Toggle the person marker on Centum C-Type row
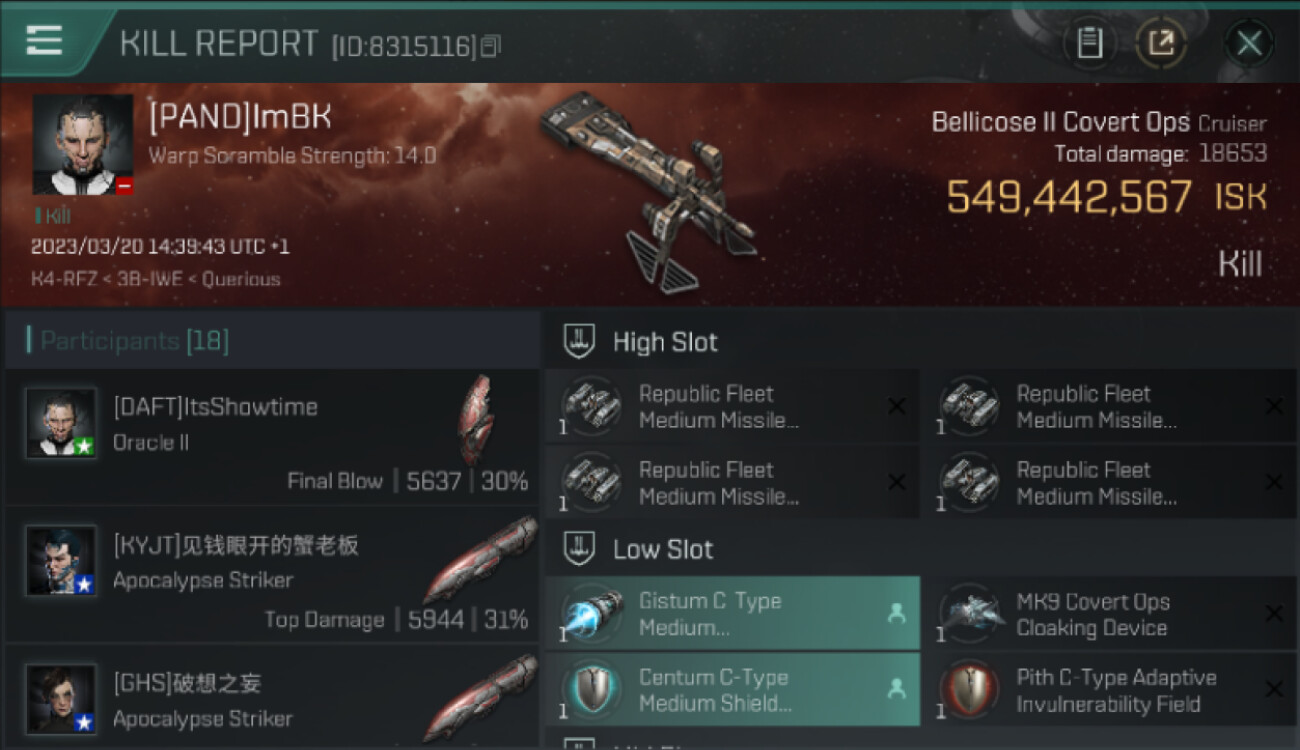 tap(896, 689)
